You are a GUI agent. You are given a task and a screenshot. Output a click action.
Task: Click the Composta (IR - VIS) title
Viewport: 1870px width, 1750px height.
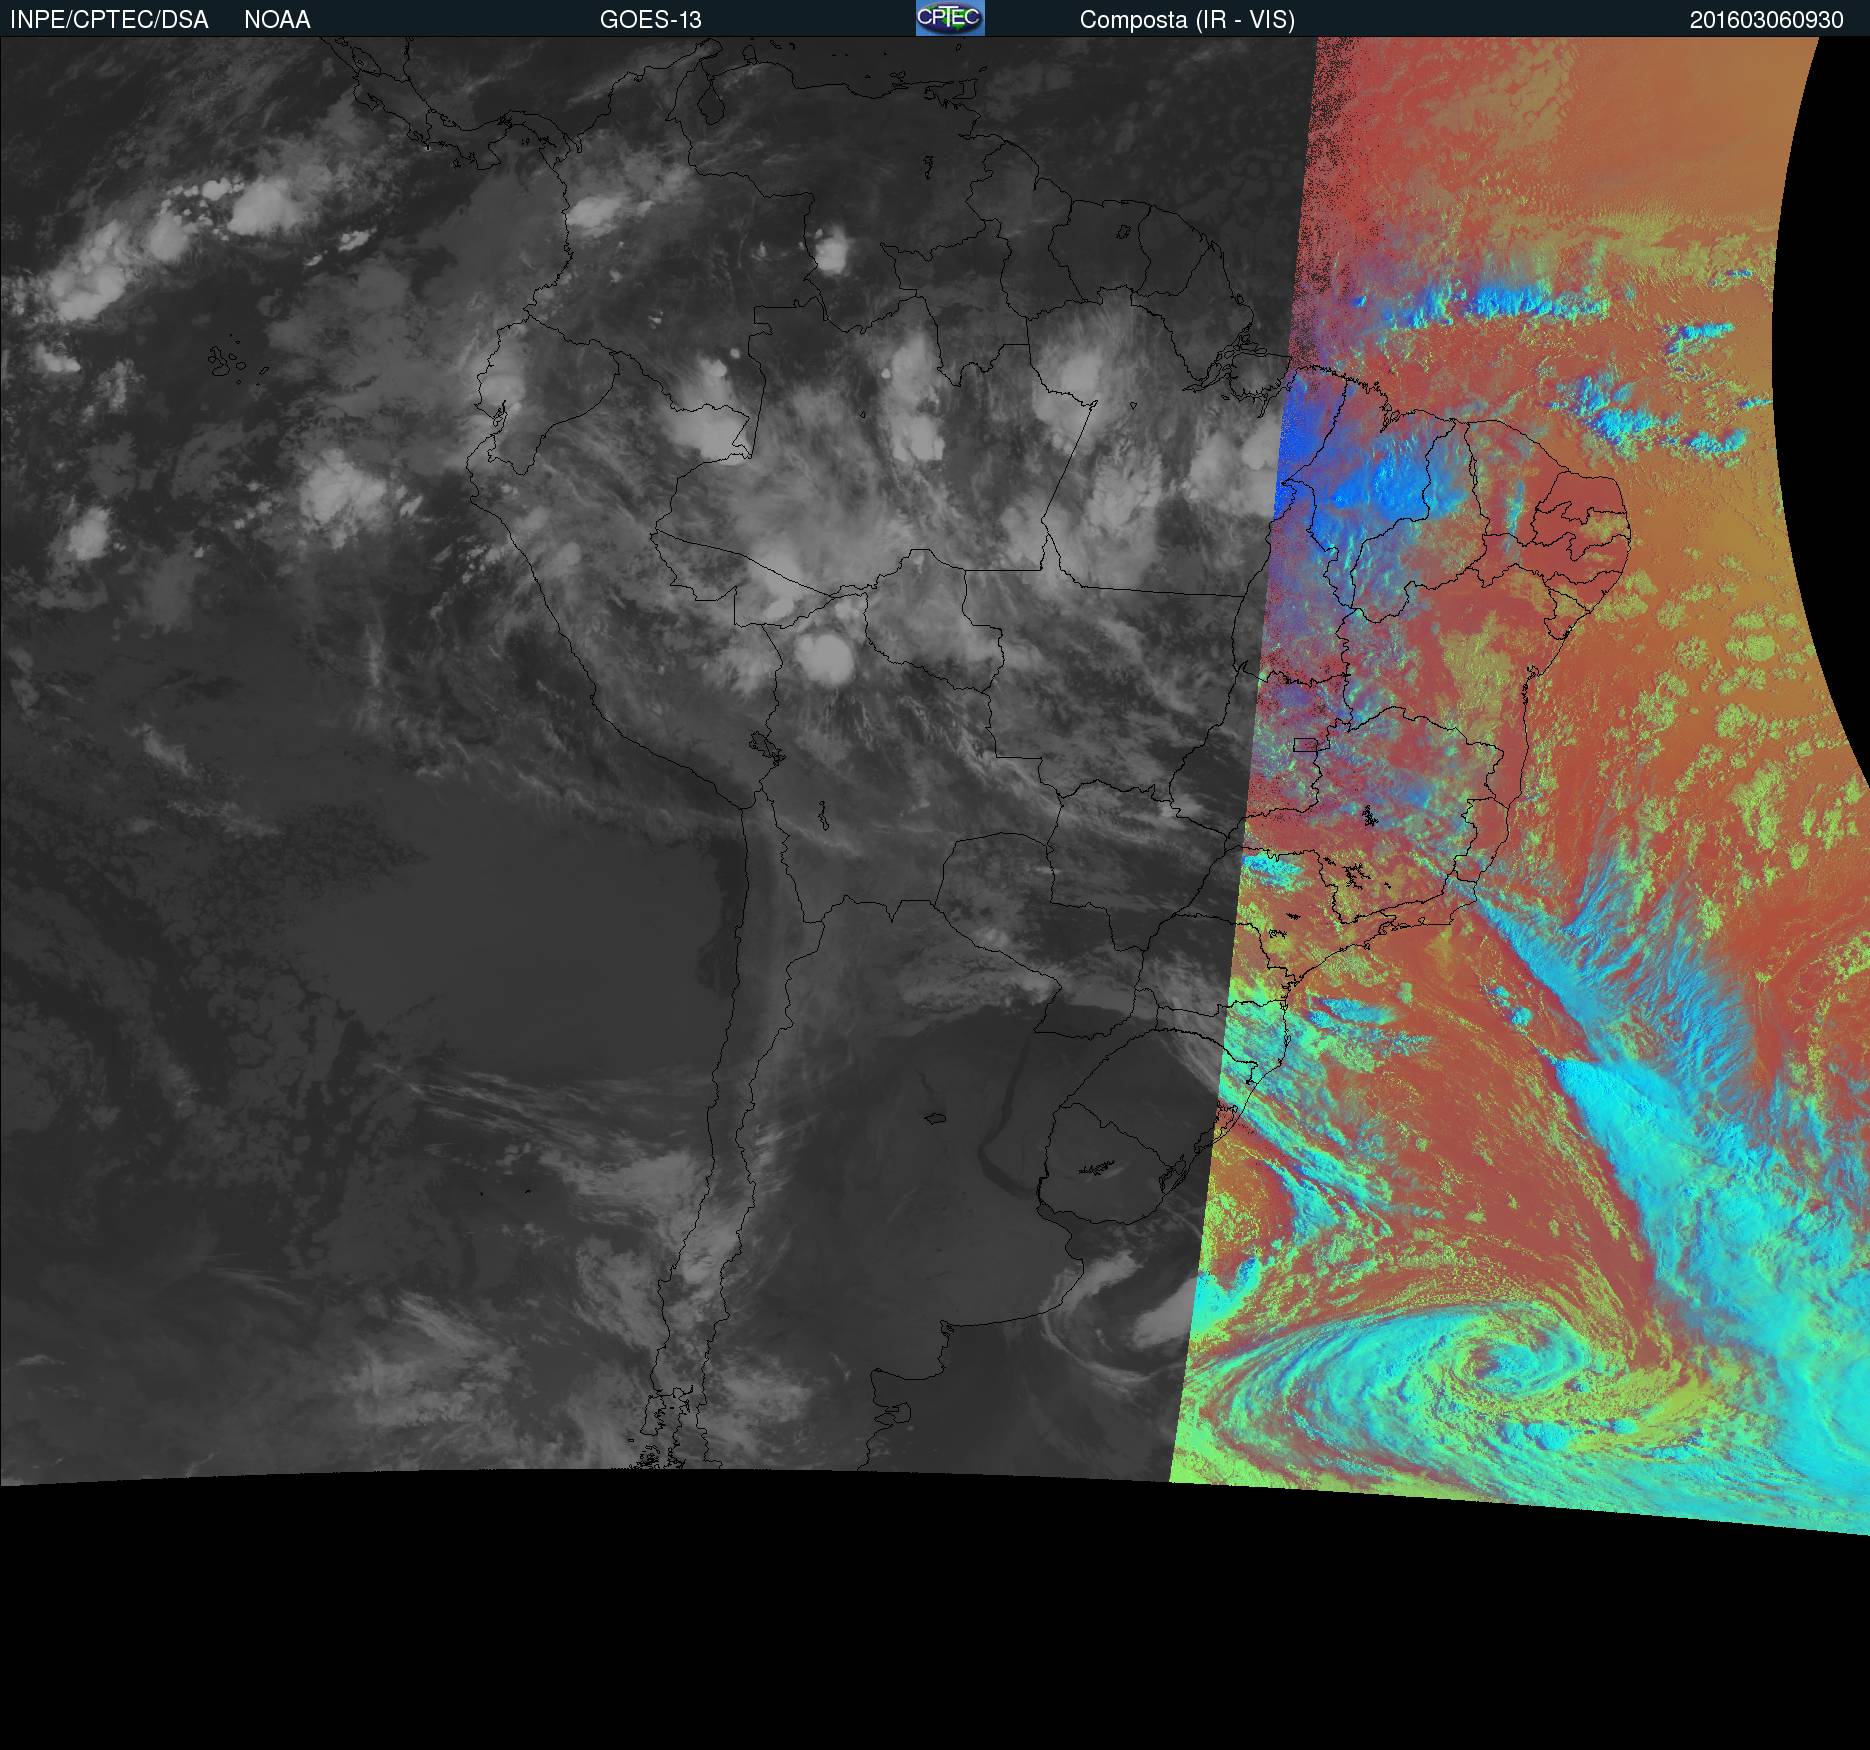tap(1187, 20)
